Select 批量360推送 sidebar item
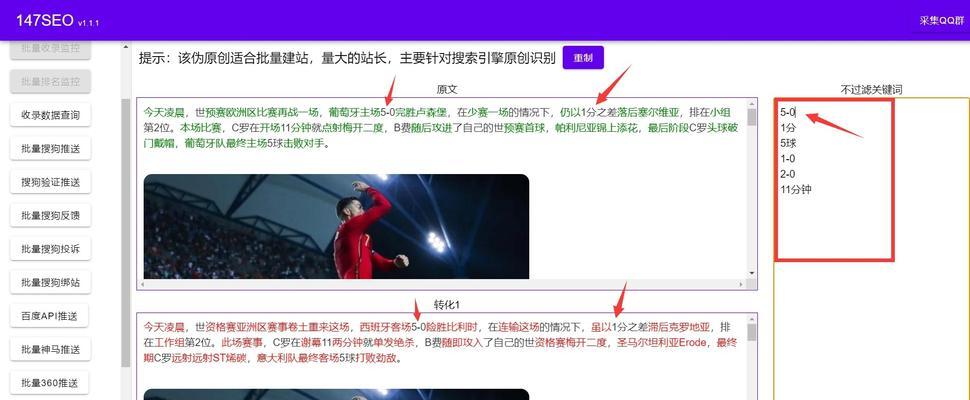 51,383
